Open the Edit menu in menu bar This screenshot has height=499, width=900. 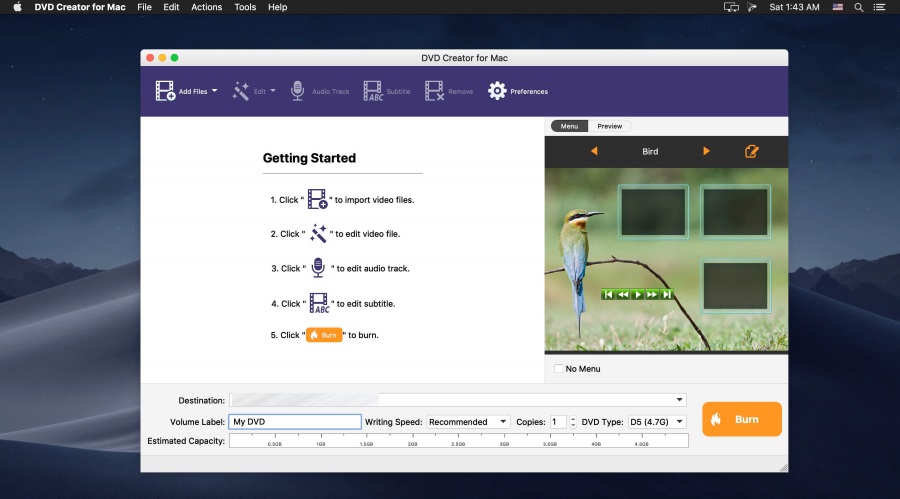[171, 7]
